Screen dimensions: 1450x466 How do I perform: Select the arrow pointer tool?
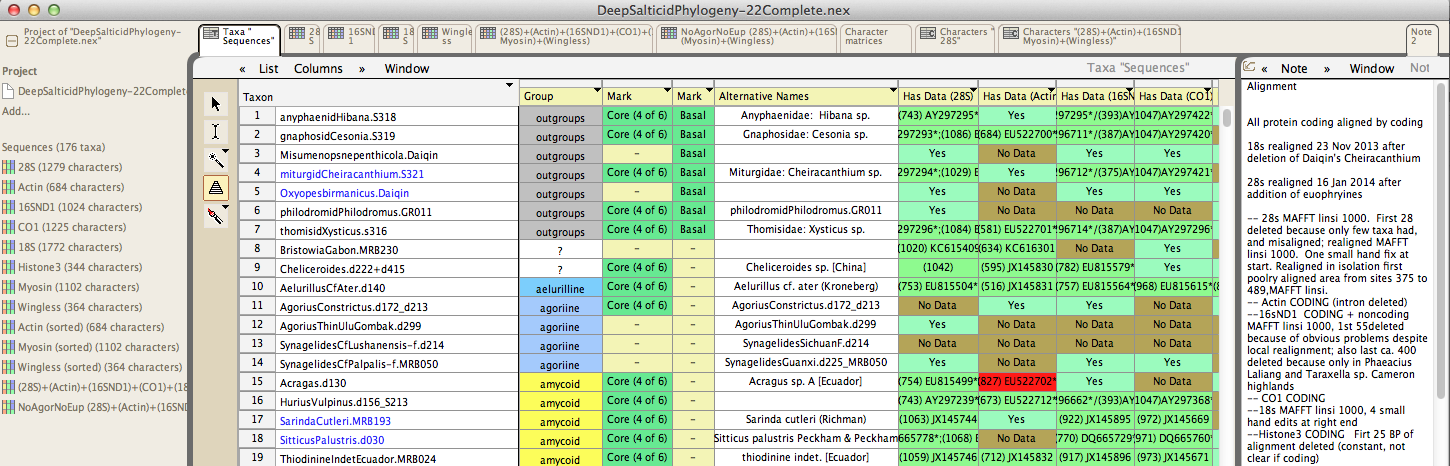pyautogui.click(x=216, y=103)
